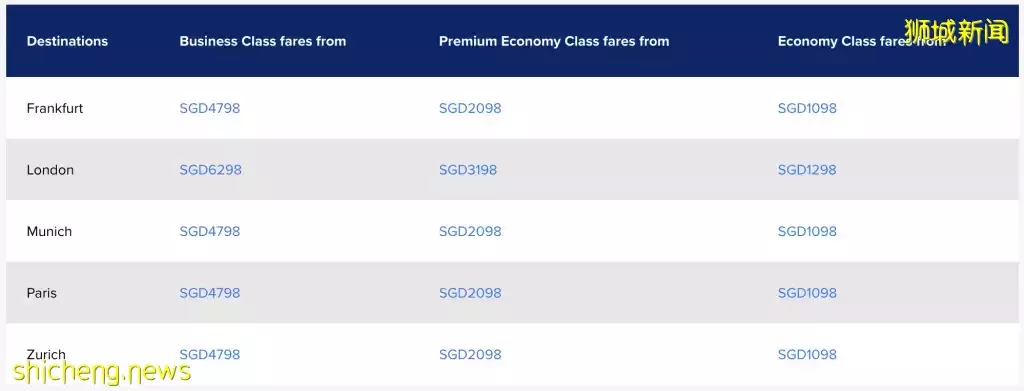
Task: View Paris Business Class fare SGD4798
Action: 210,293
